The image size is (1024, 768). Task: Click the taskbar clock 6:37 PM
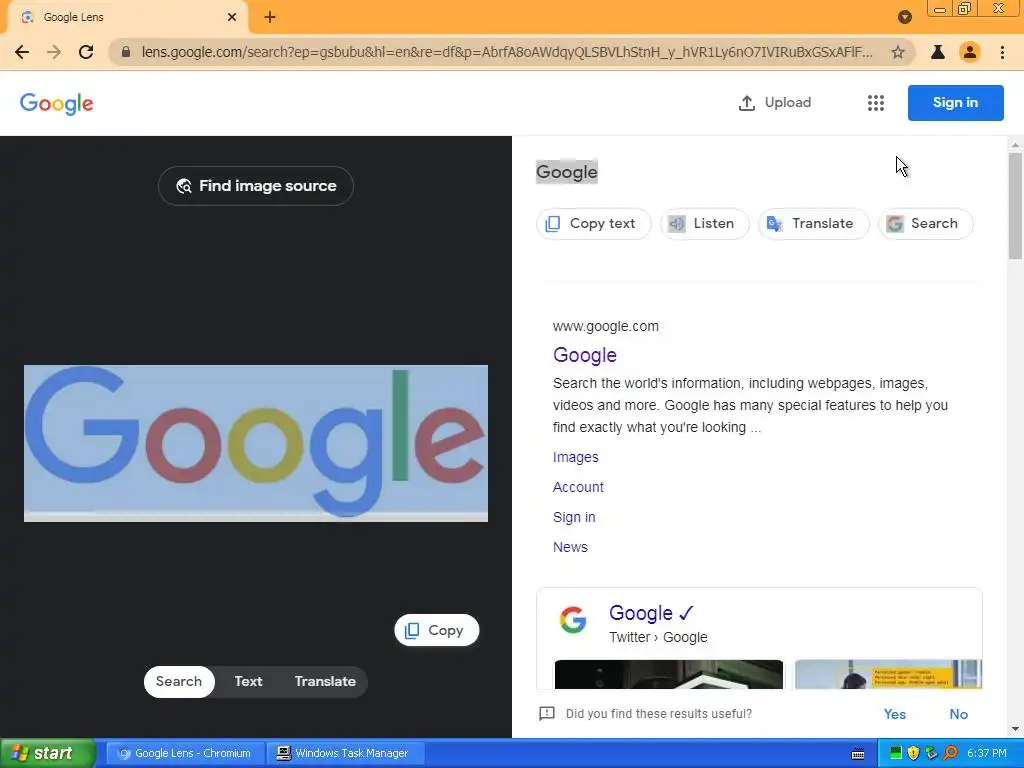(987, 754)
